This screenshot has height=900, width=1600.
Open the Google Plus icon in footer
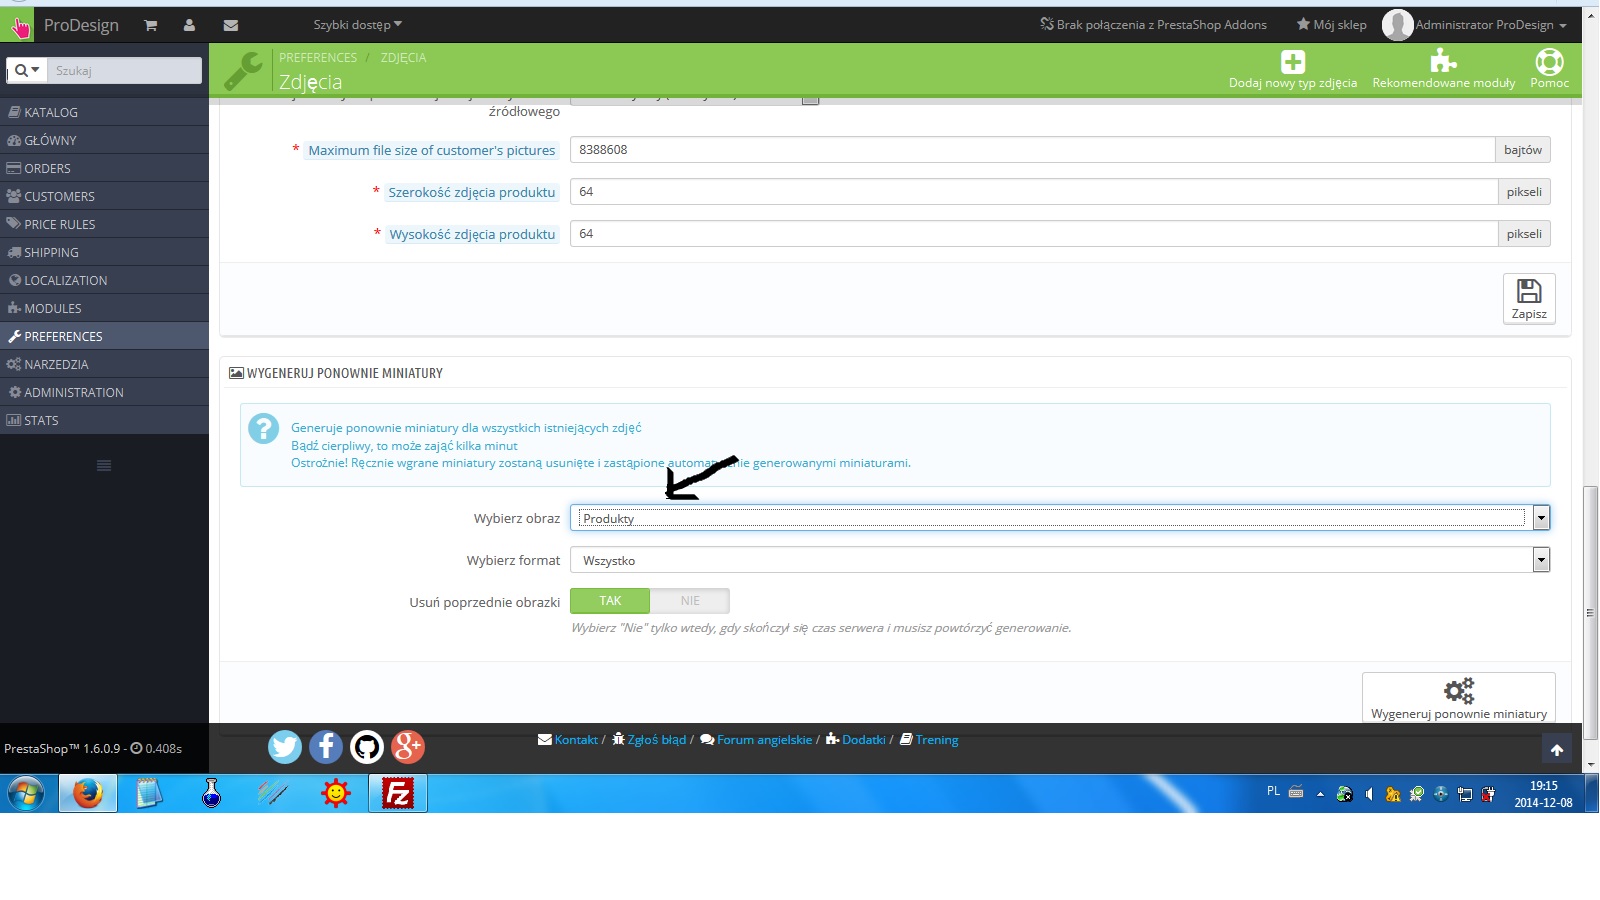(408, 747)
